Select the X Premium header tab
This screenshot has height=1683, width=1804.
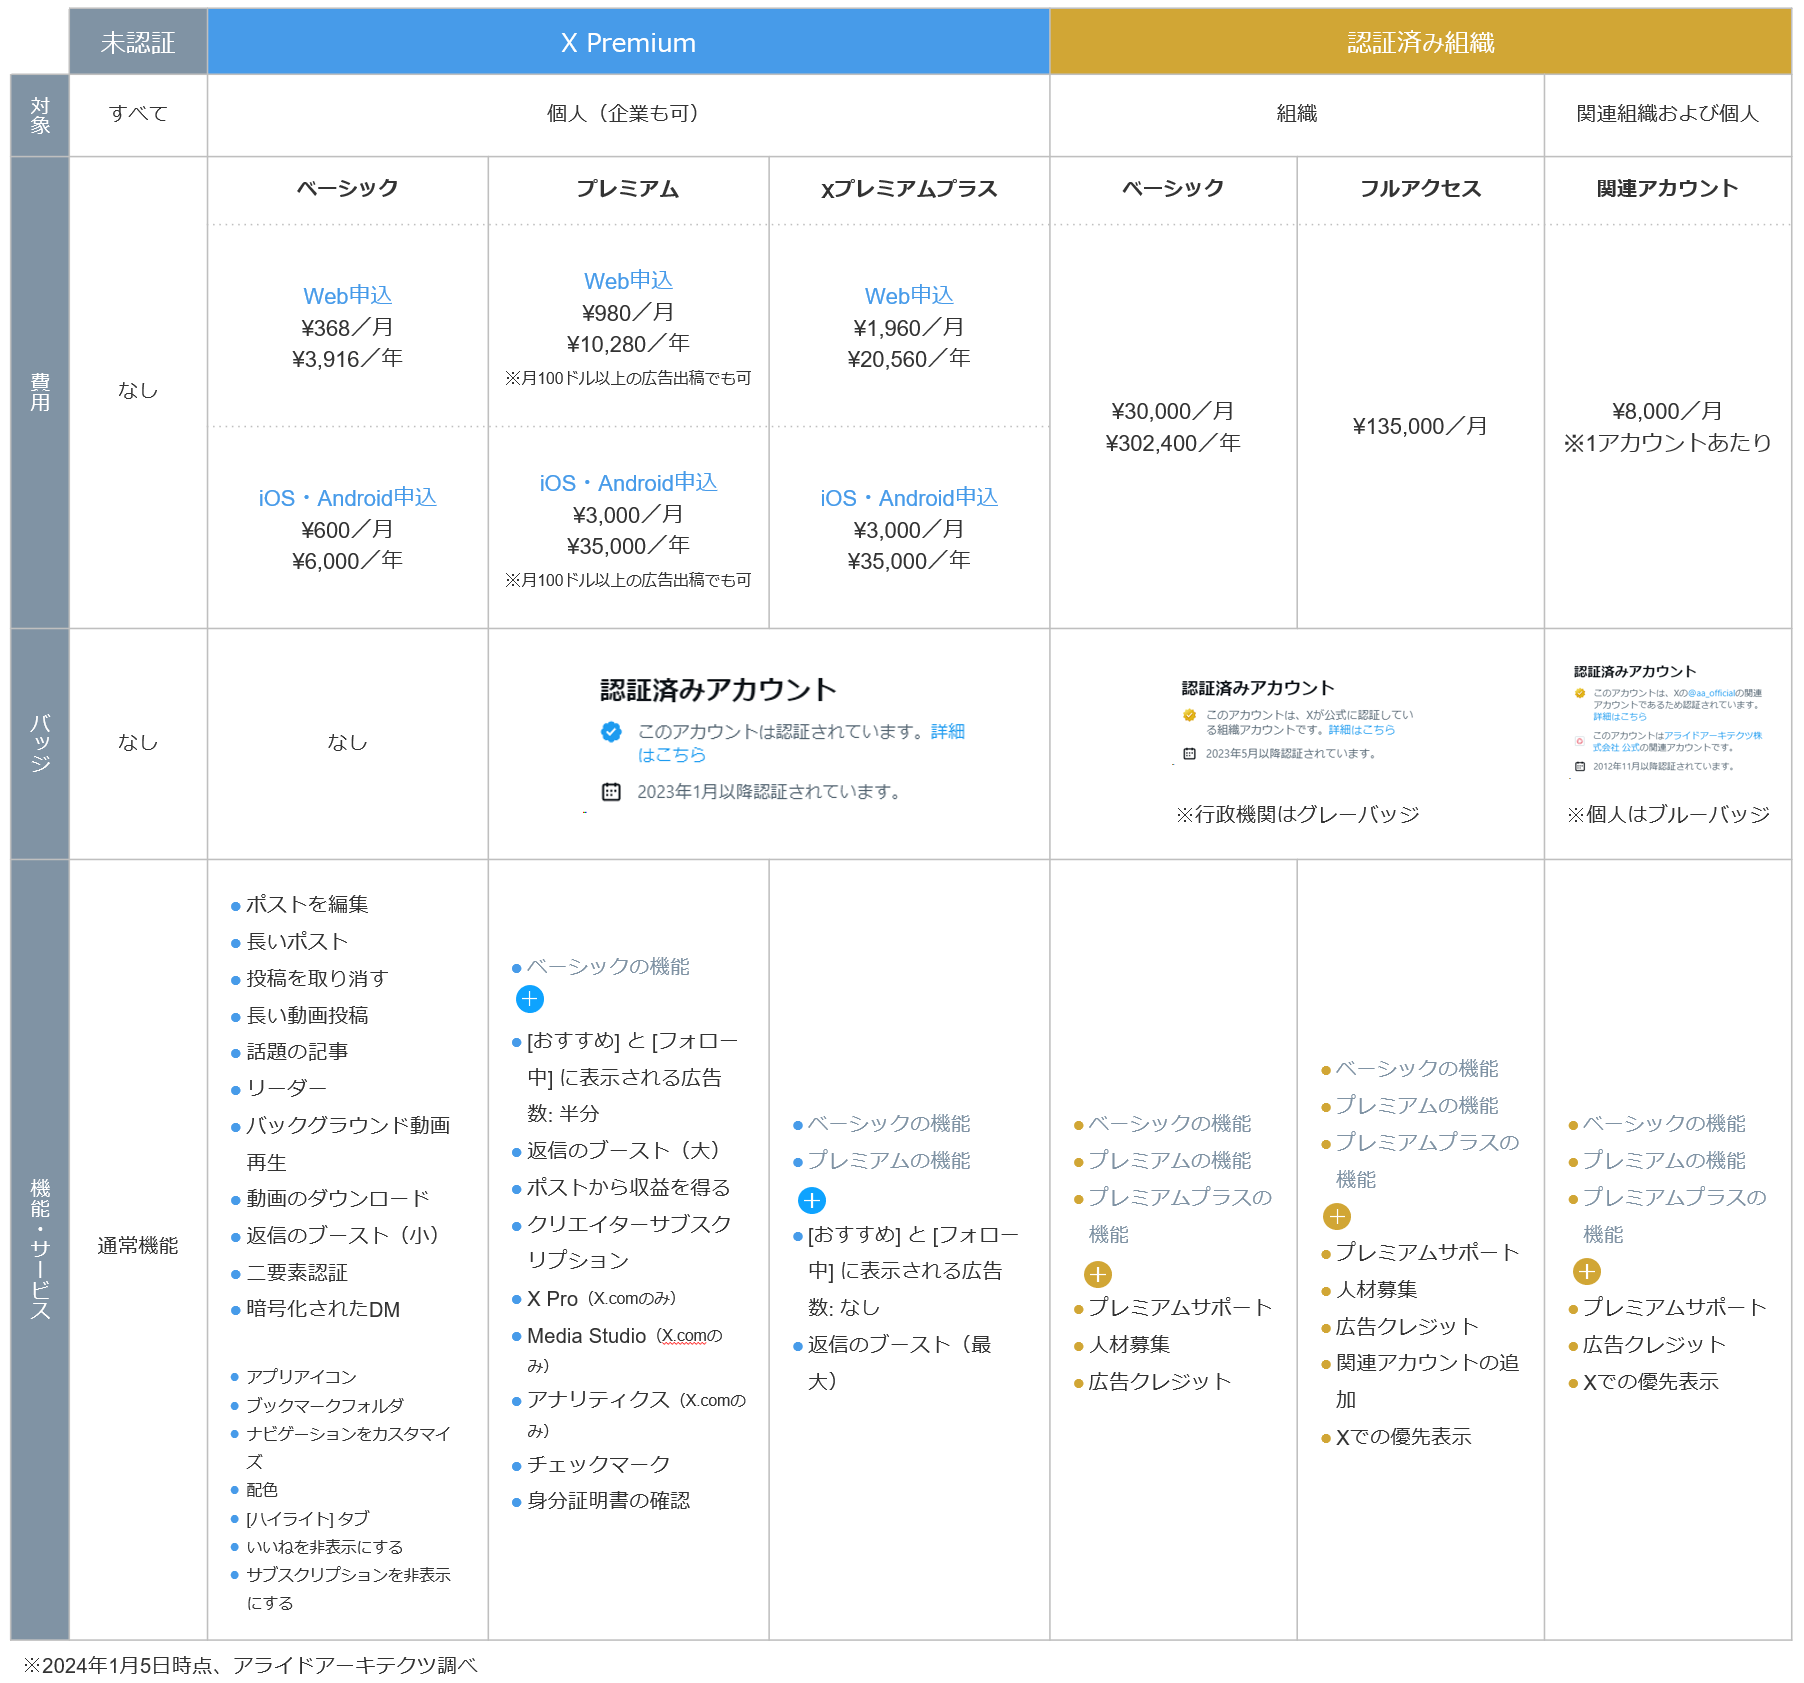click(x=628, y=43)
